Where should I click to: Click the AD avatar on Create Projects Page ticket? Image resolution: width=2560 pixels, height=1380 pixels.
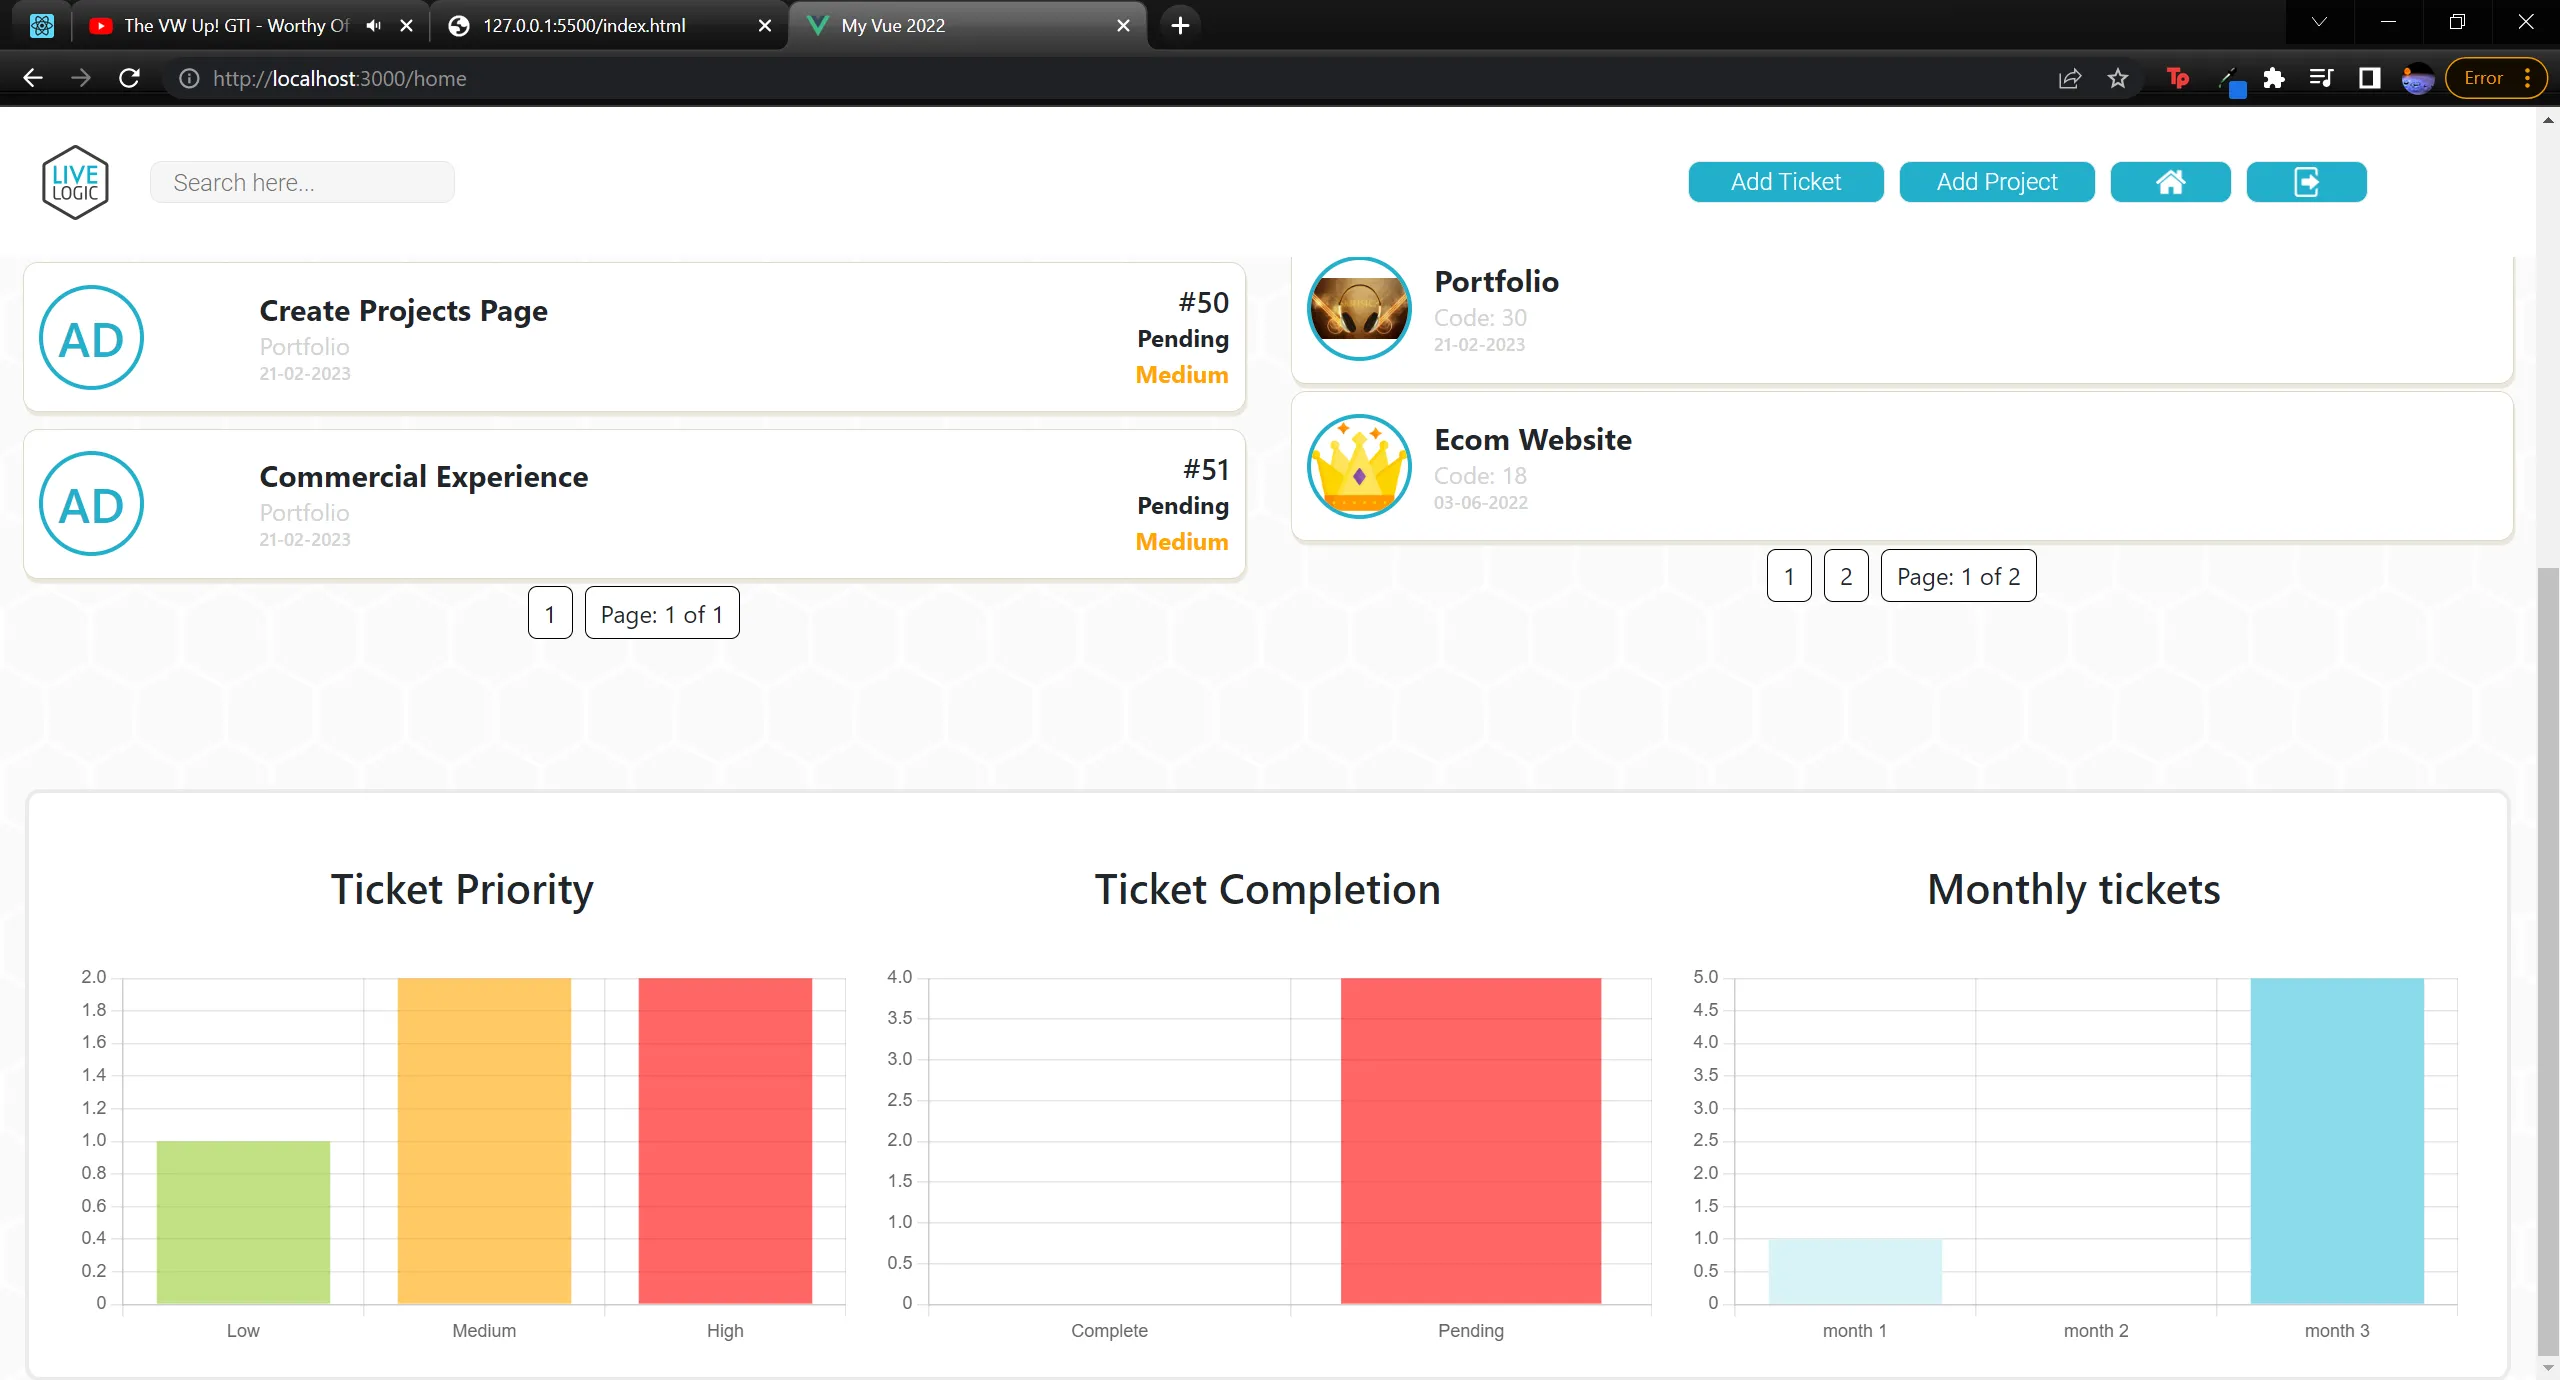coord(90,337)
